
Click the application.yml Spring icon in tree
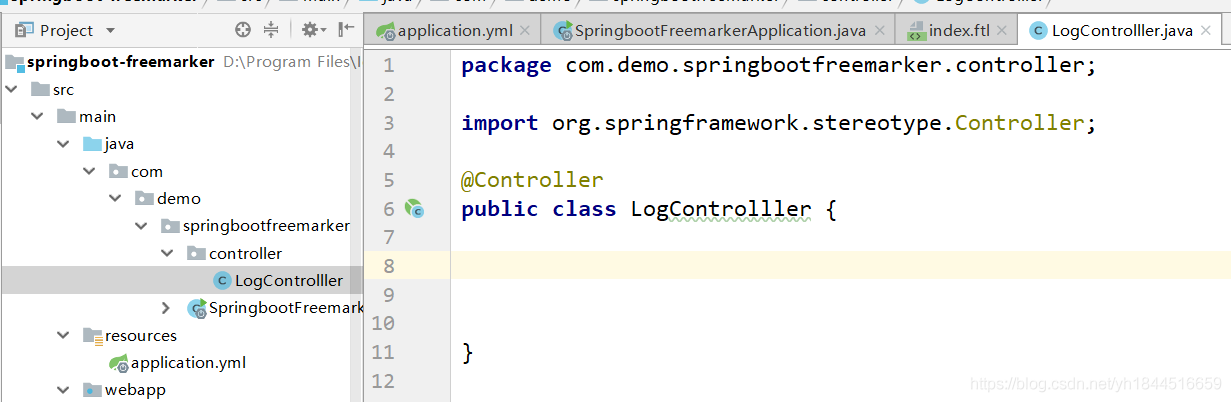118,363
